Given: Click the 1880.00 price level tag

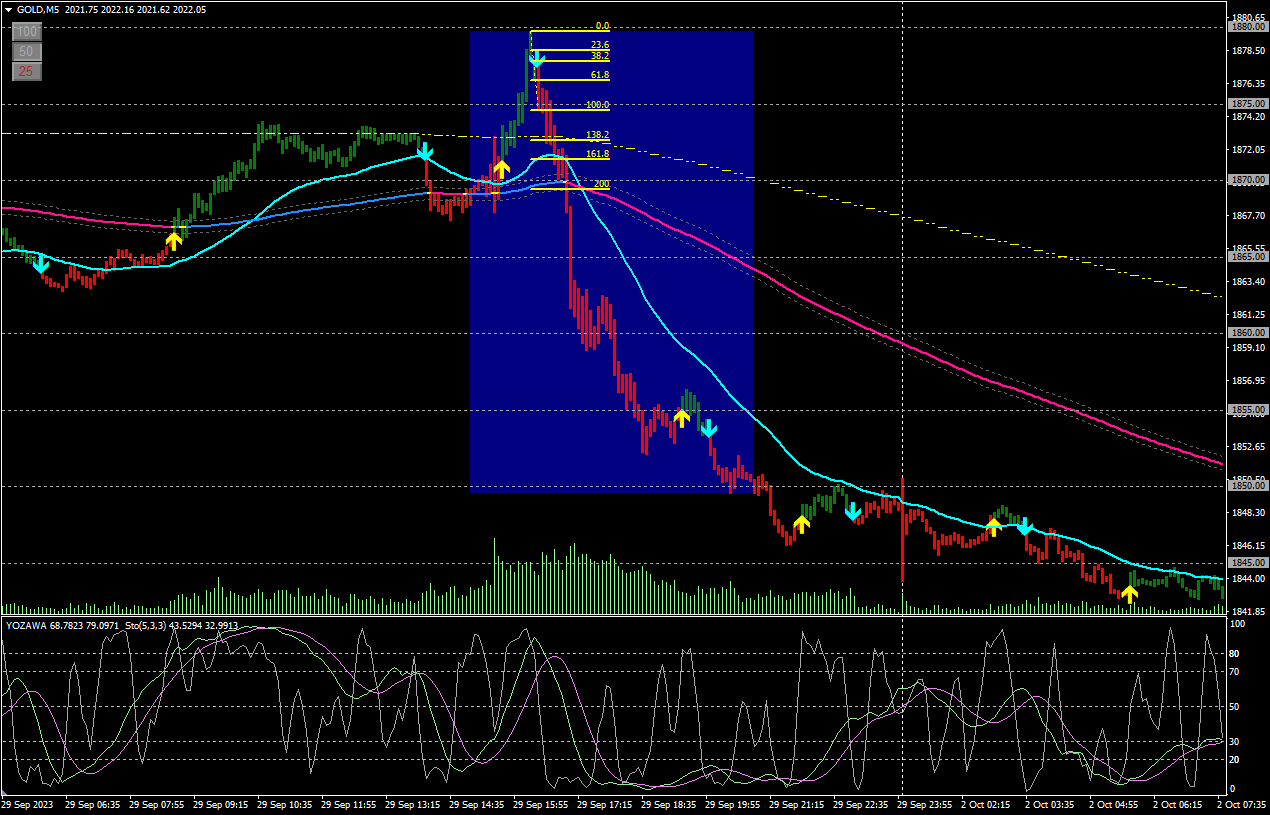Looking at the screenshot, I should pos(1247,27).
